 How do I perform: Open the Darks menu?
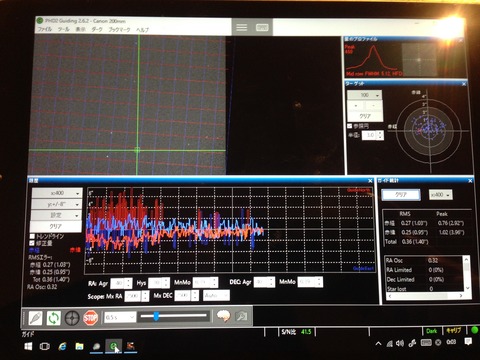[x=97, y=29]
